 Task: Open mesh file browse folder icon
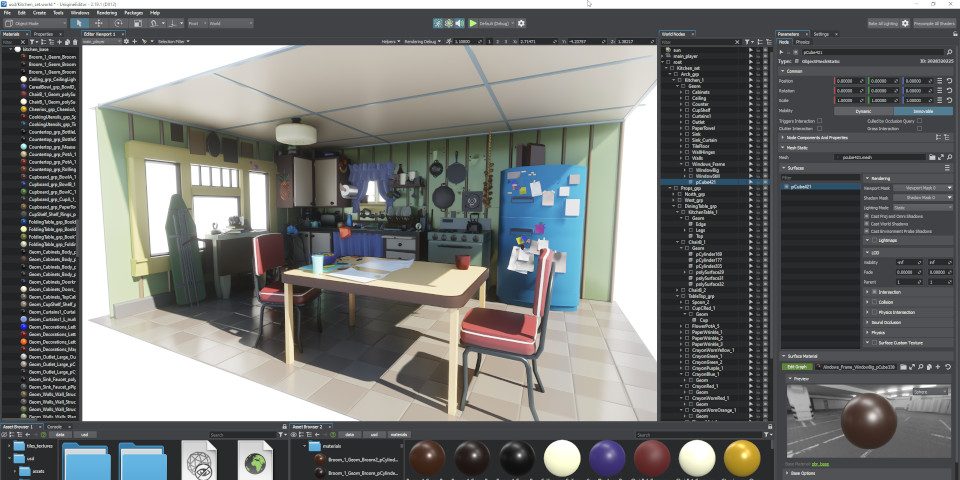932,157
